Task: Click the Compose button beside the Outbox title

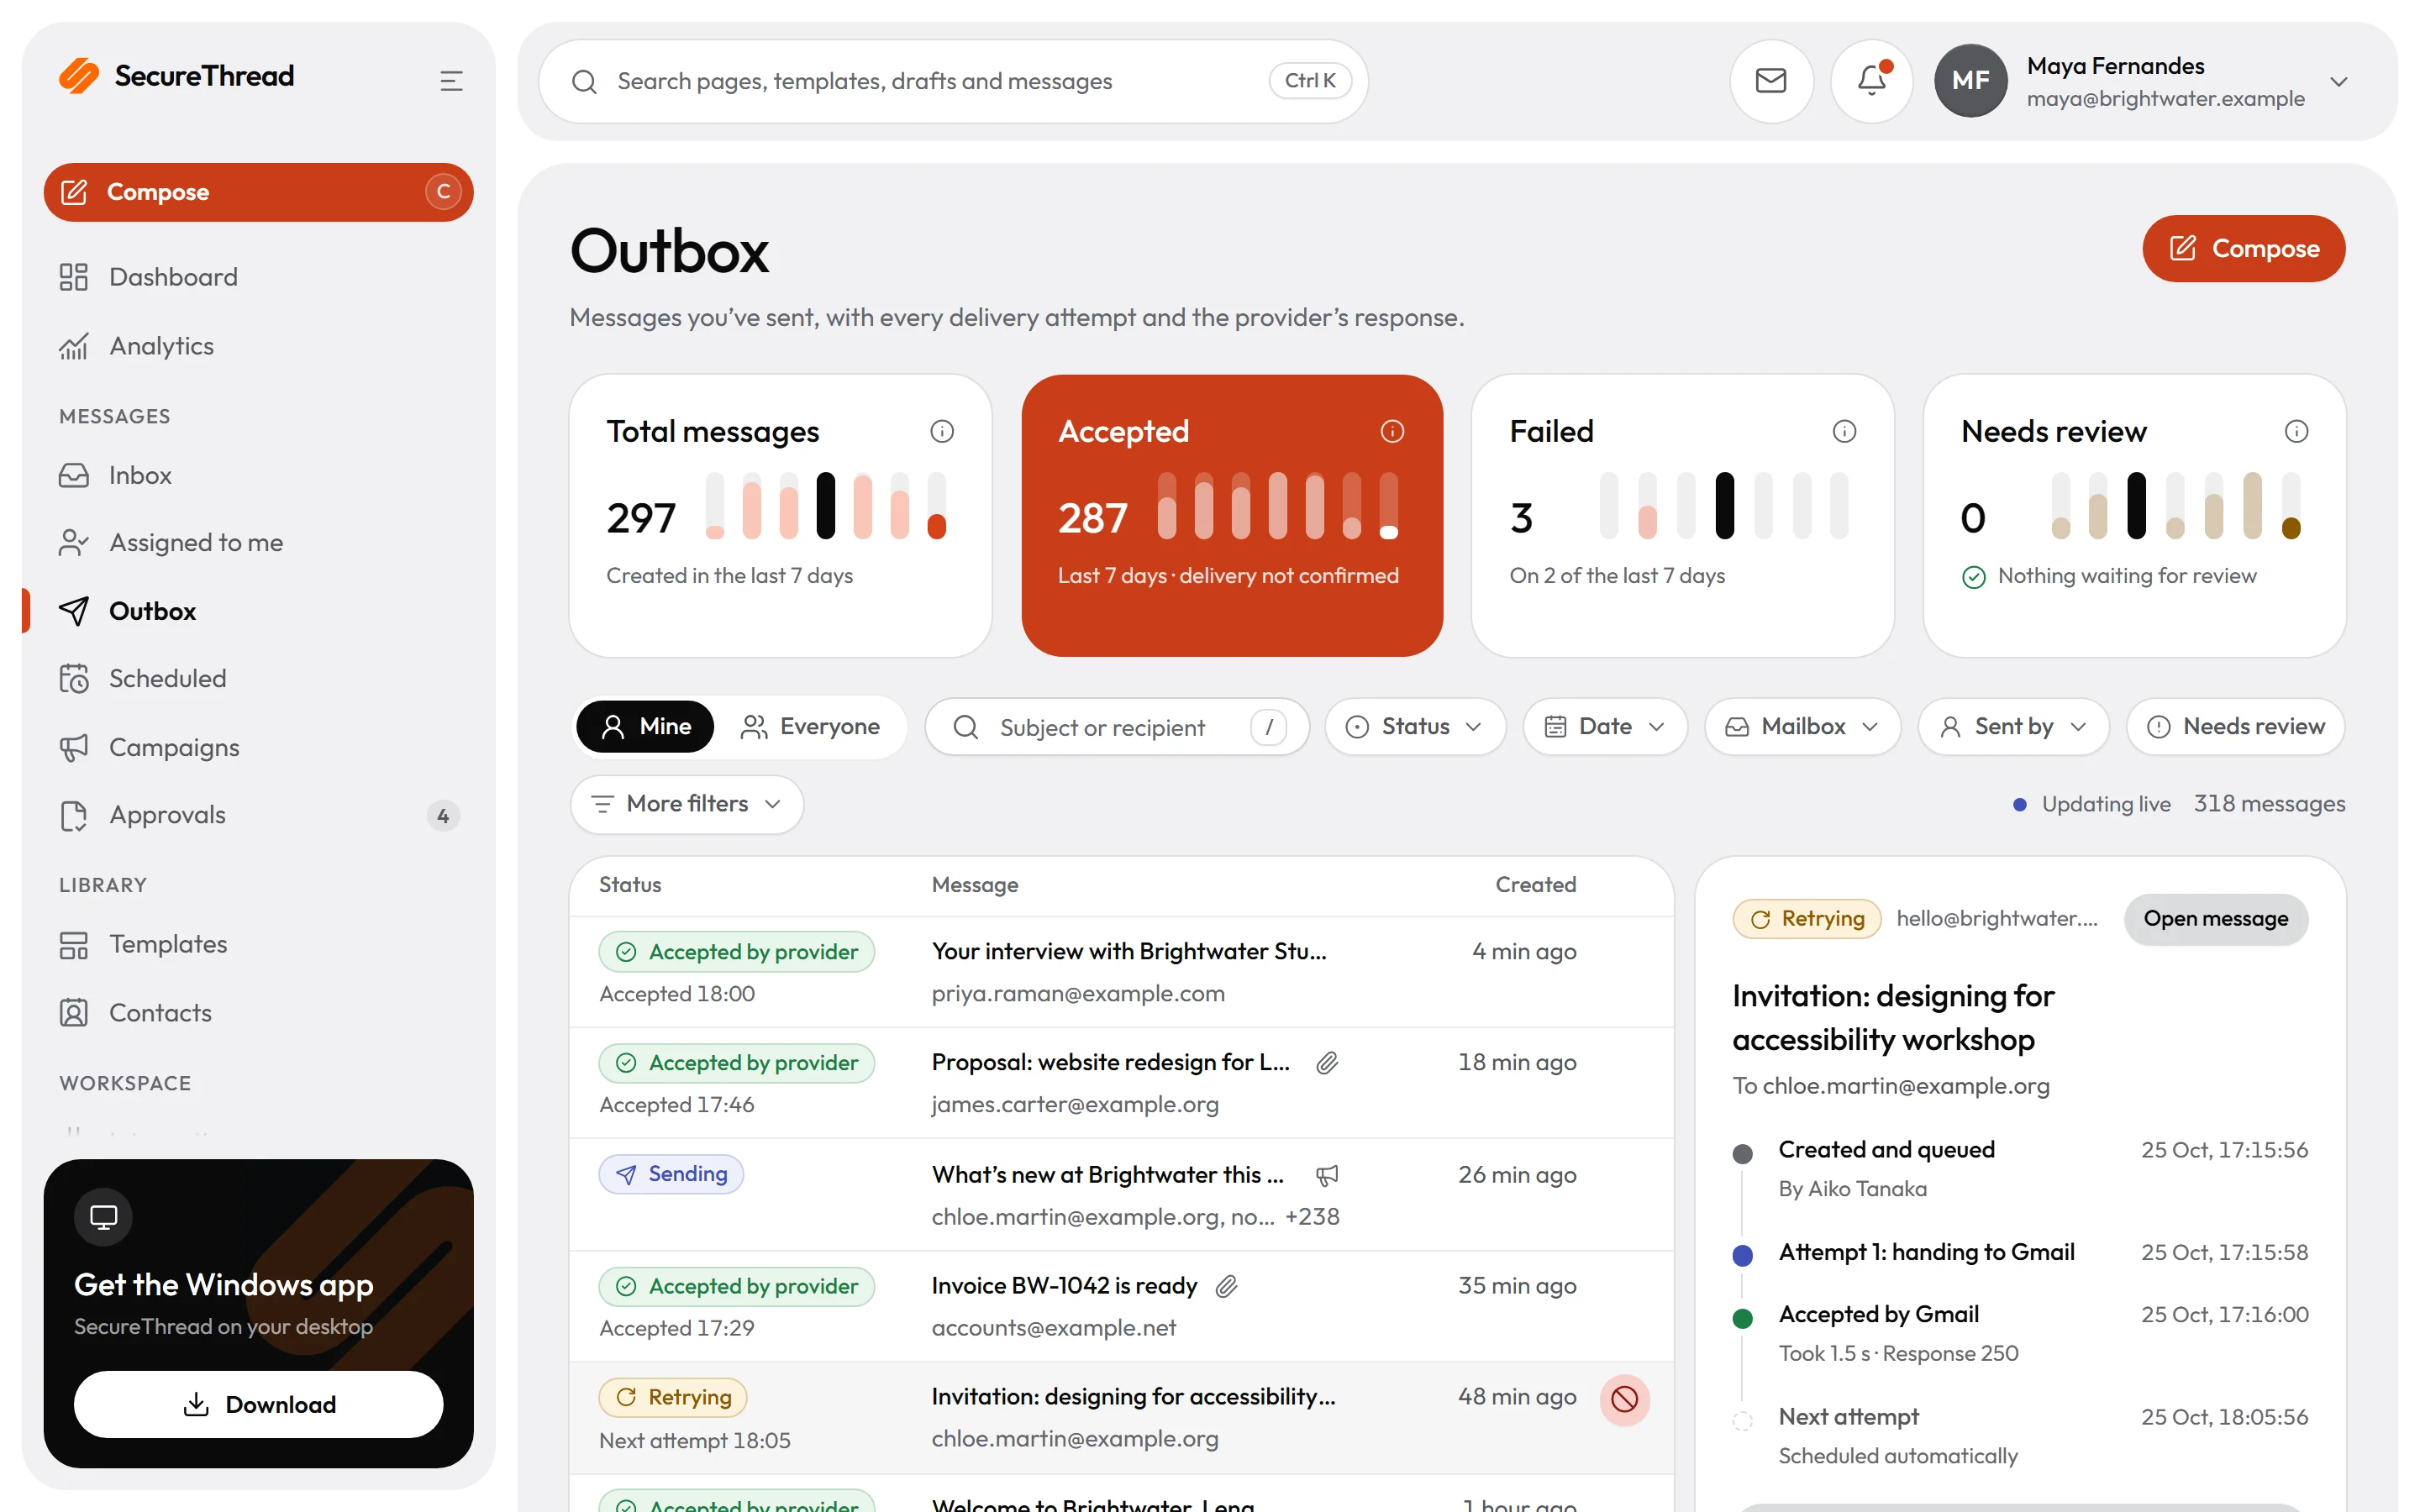Action: (x=2243, y=248)
